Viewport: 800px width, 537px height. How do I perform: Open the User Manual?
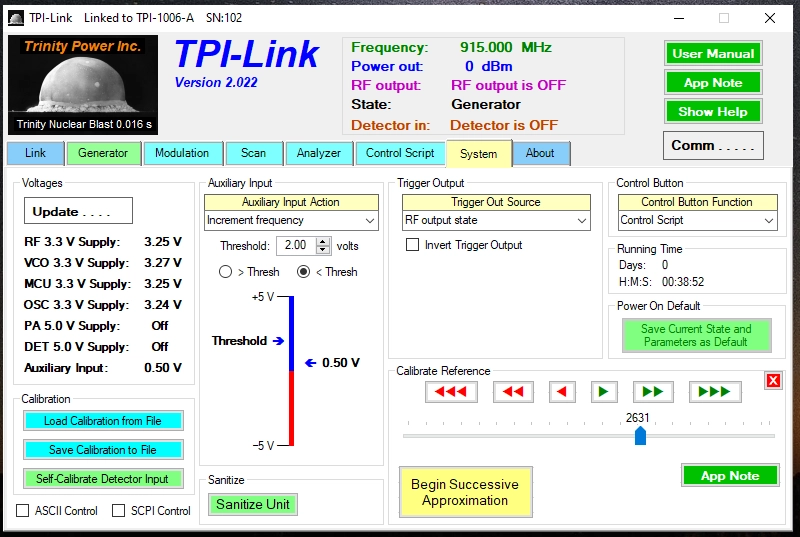tap(713, 54)
